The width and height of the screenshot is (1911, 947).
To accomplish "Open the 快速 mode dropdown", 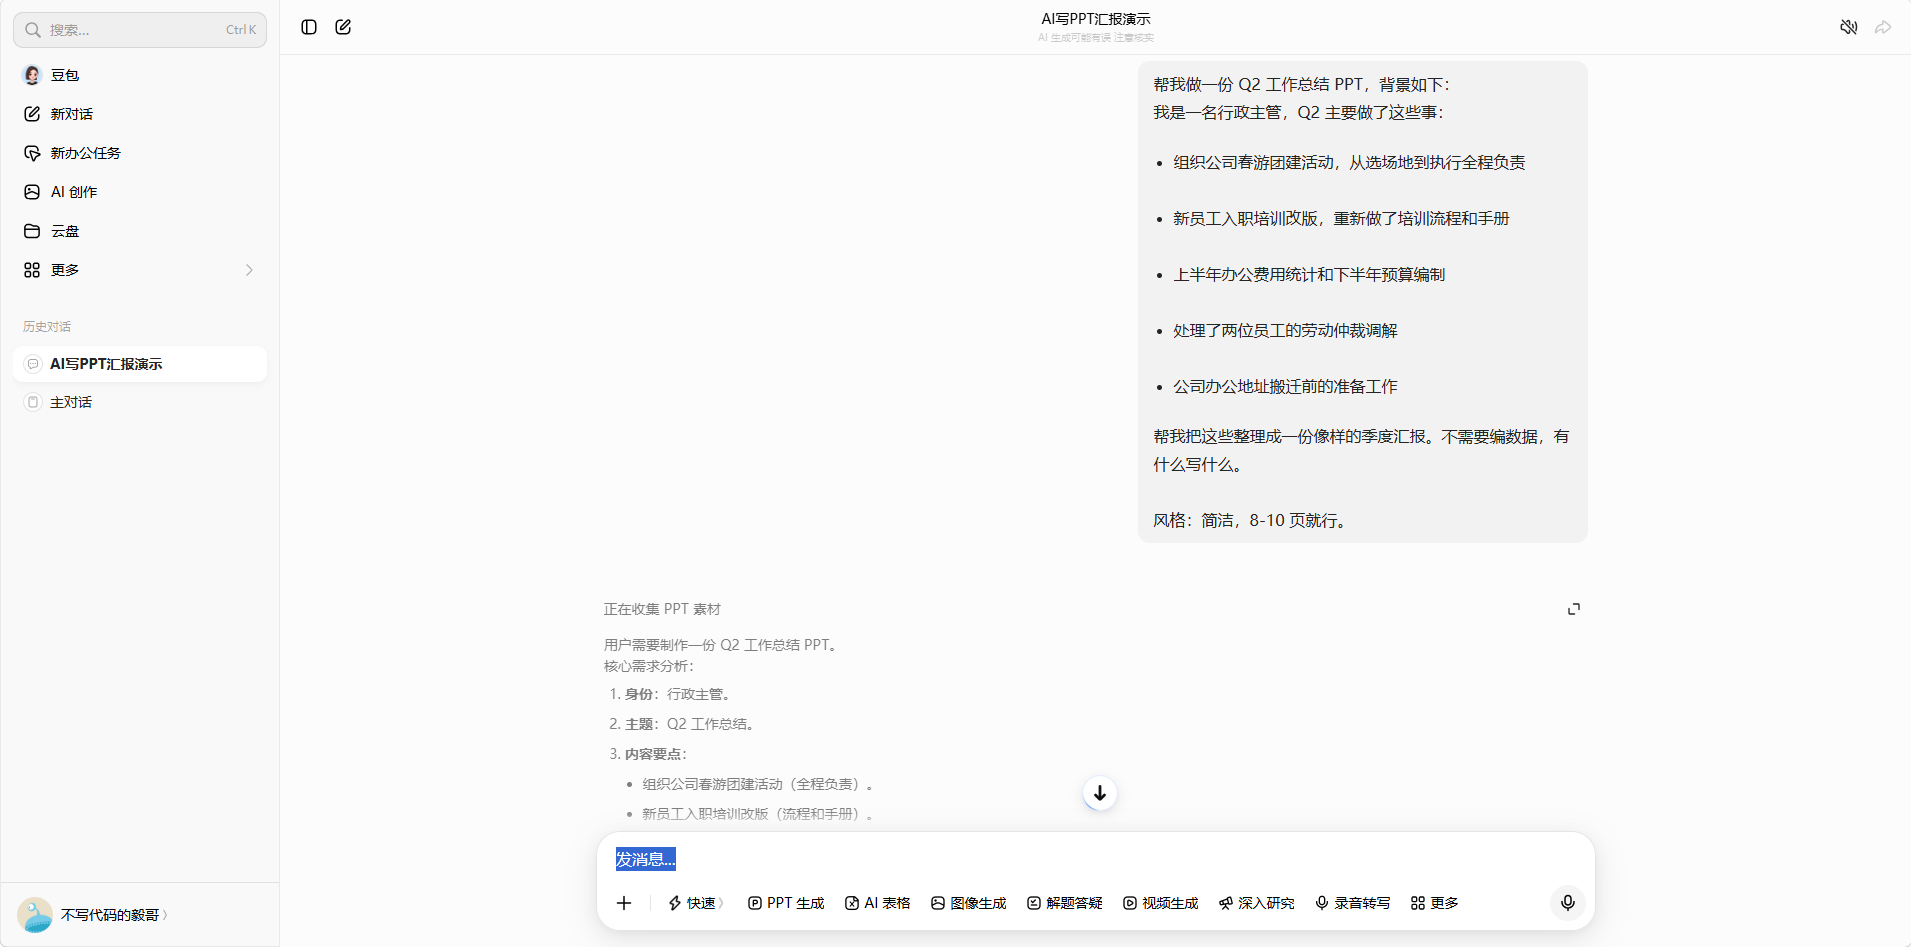I will 695,903.
